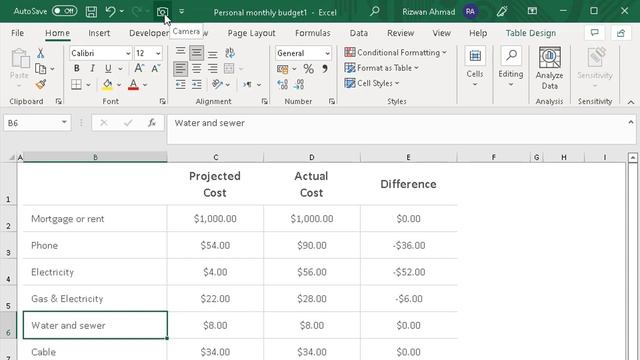Click the Copy icon
The image size is (640, 360).
click(40, 69)
